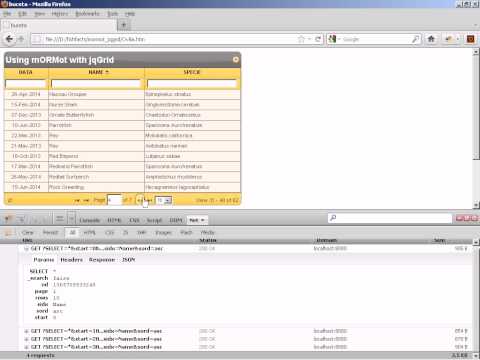480x360 pixels.
Task: Go to the previous grid page
Action: [x=86, y=200]
